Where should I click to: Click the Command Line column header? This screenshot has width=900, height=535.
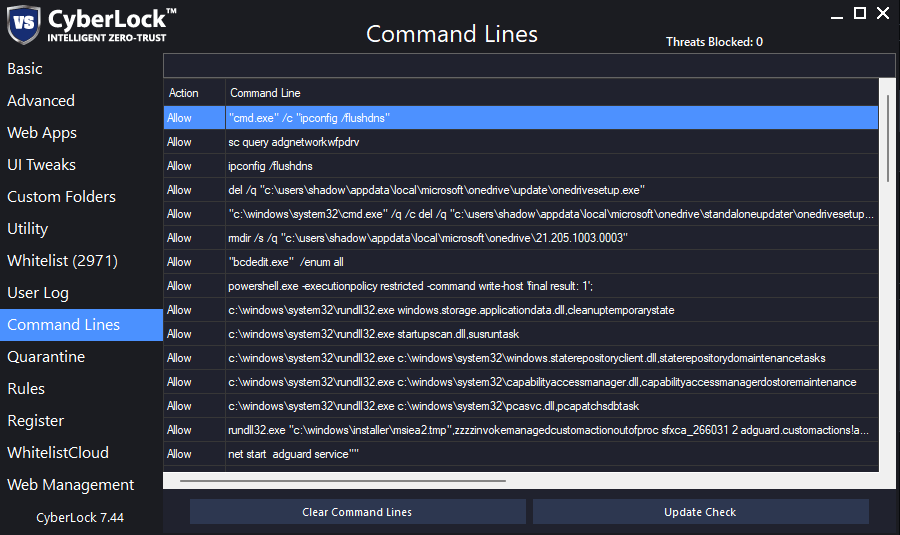[x=265, y=93]
